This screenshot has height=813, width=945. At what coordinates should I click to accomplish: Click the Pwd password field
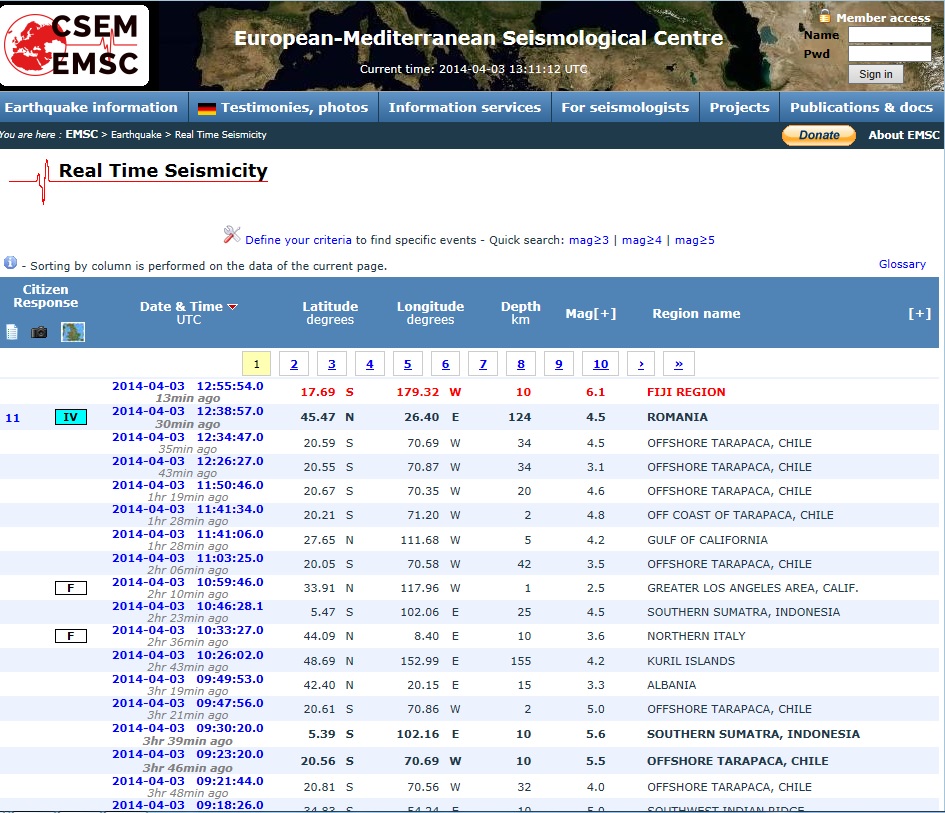pos(890,54)
